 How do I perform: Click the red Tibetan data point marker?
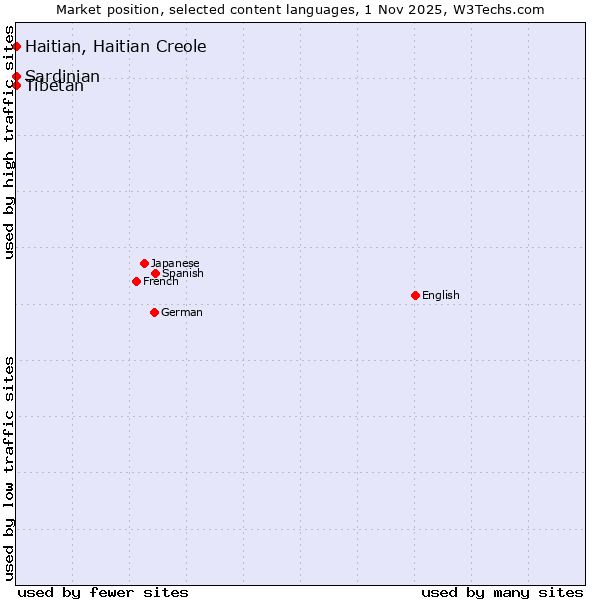(x=16, y=85)
